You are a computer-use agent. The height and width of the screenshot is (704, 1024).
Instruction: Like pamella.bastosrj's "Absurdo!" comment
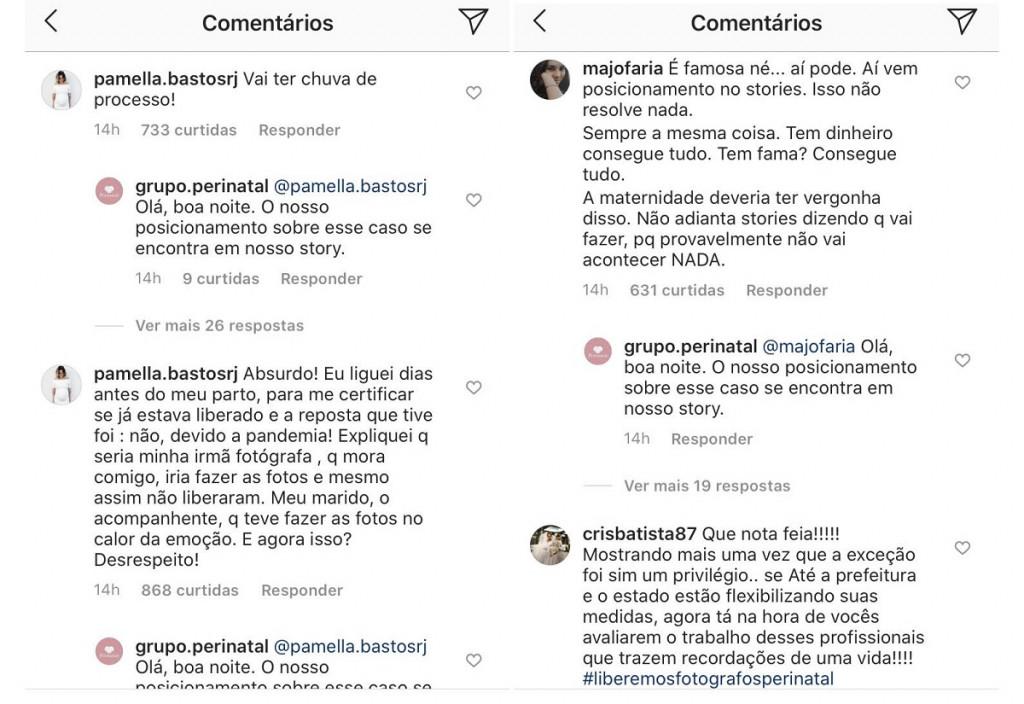[x=474, y=388]
